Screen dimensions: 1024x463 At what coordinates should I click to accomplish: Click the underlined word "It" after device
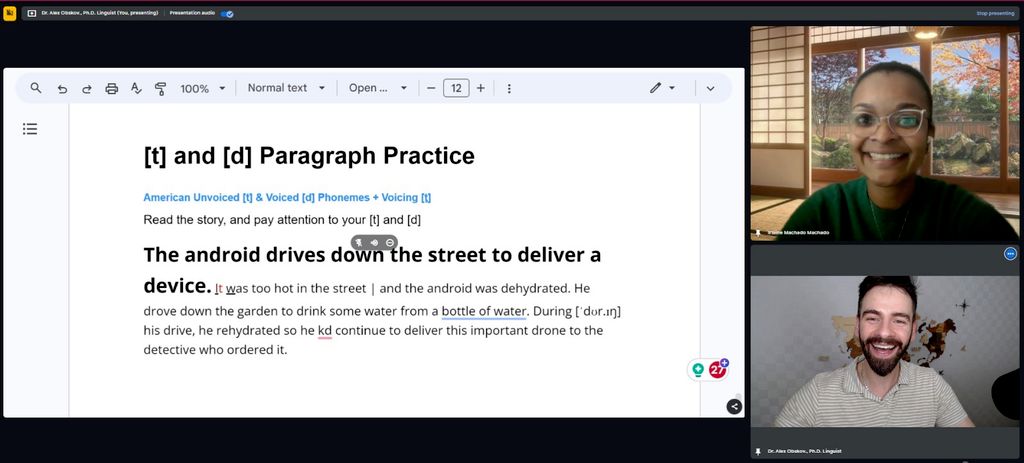219,288
